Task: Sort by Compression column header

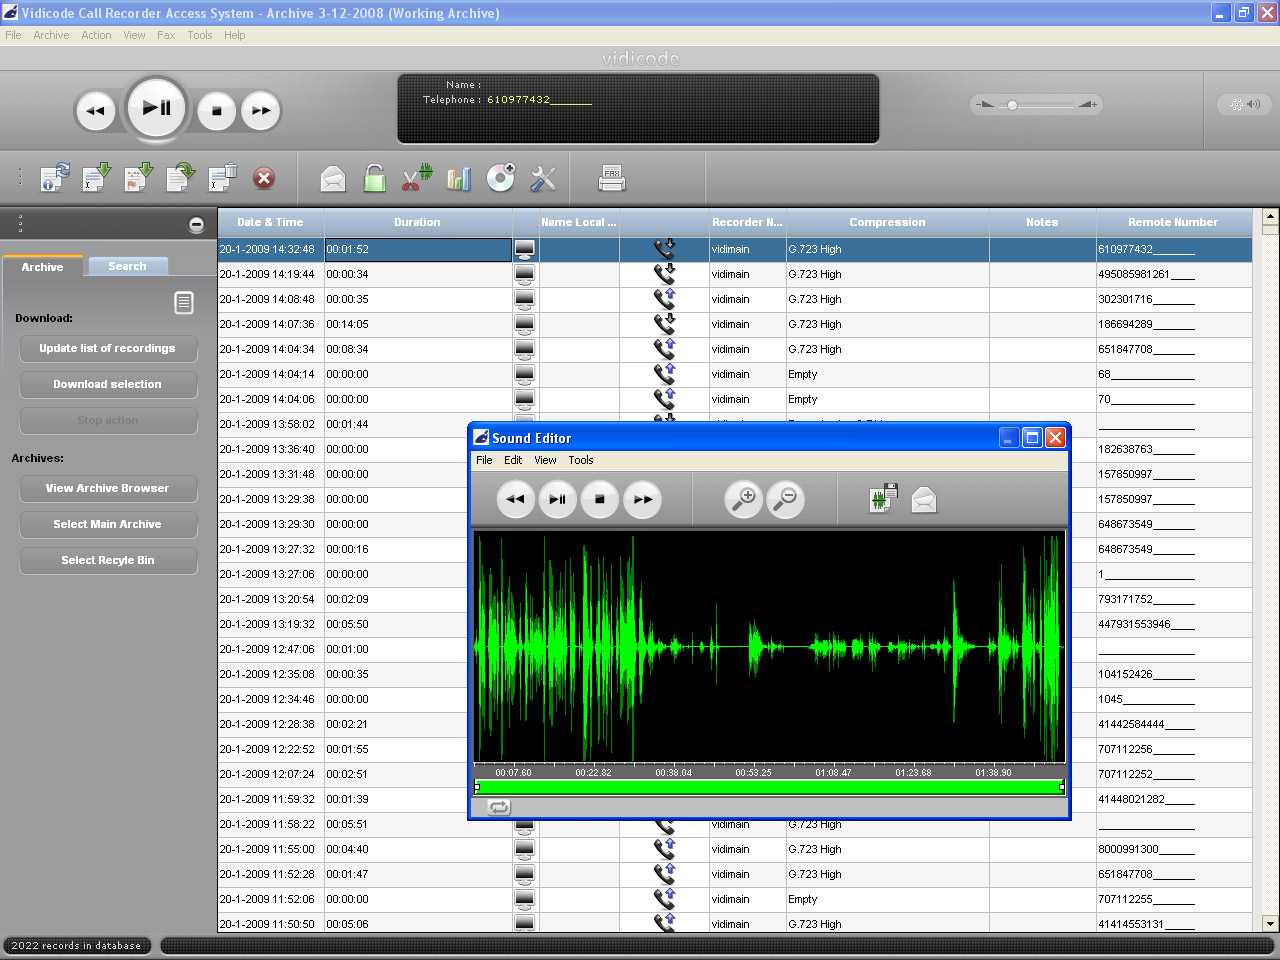Action: (887, 222)
